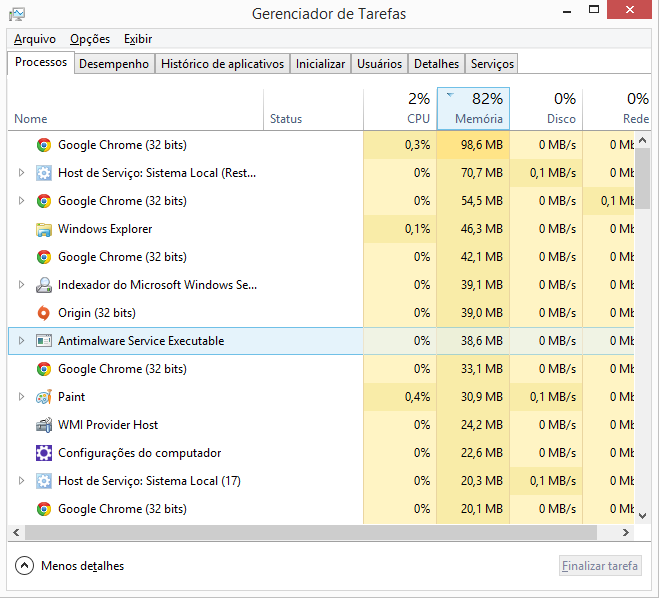Image resolution: width=659 pixels, height=598 pixels.
Task: Expand Host de Serviço: Sistema Local (17)
Action: tap(21, 481)
